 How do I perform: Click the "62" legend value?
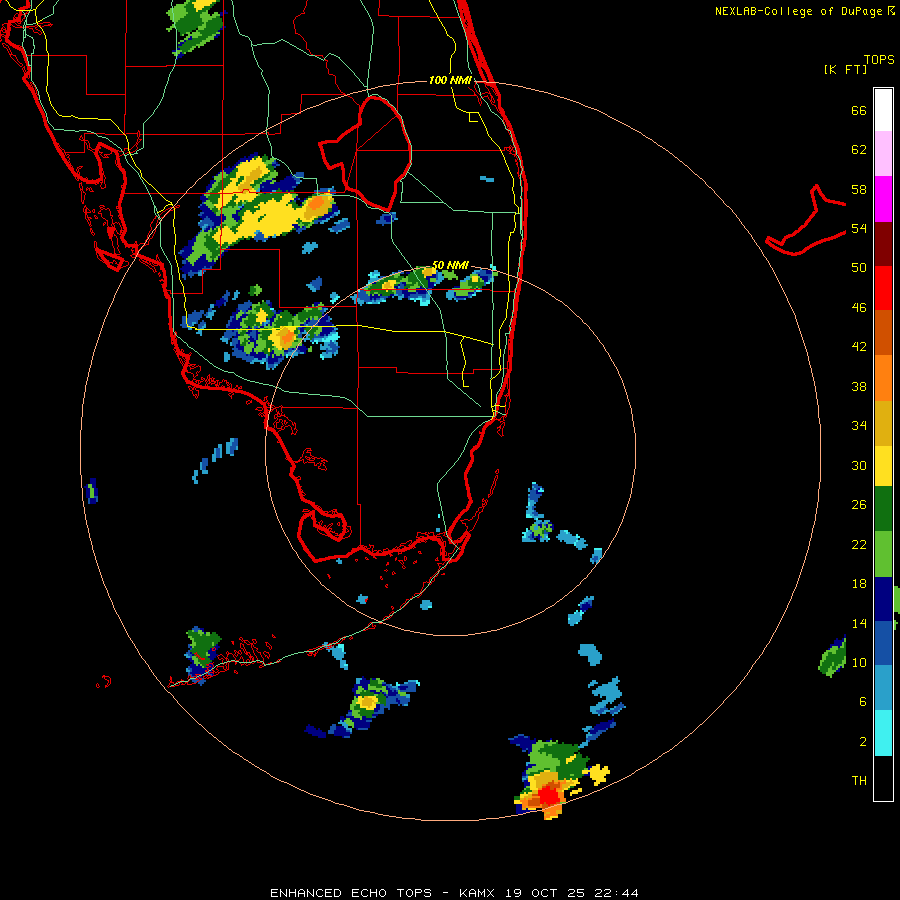(x=859, y=150)
